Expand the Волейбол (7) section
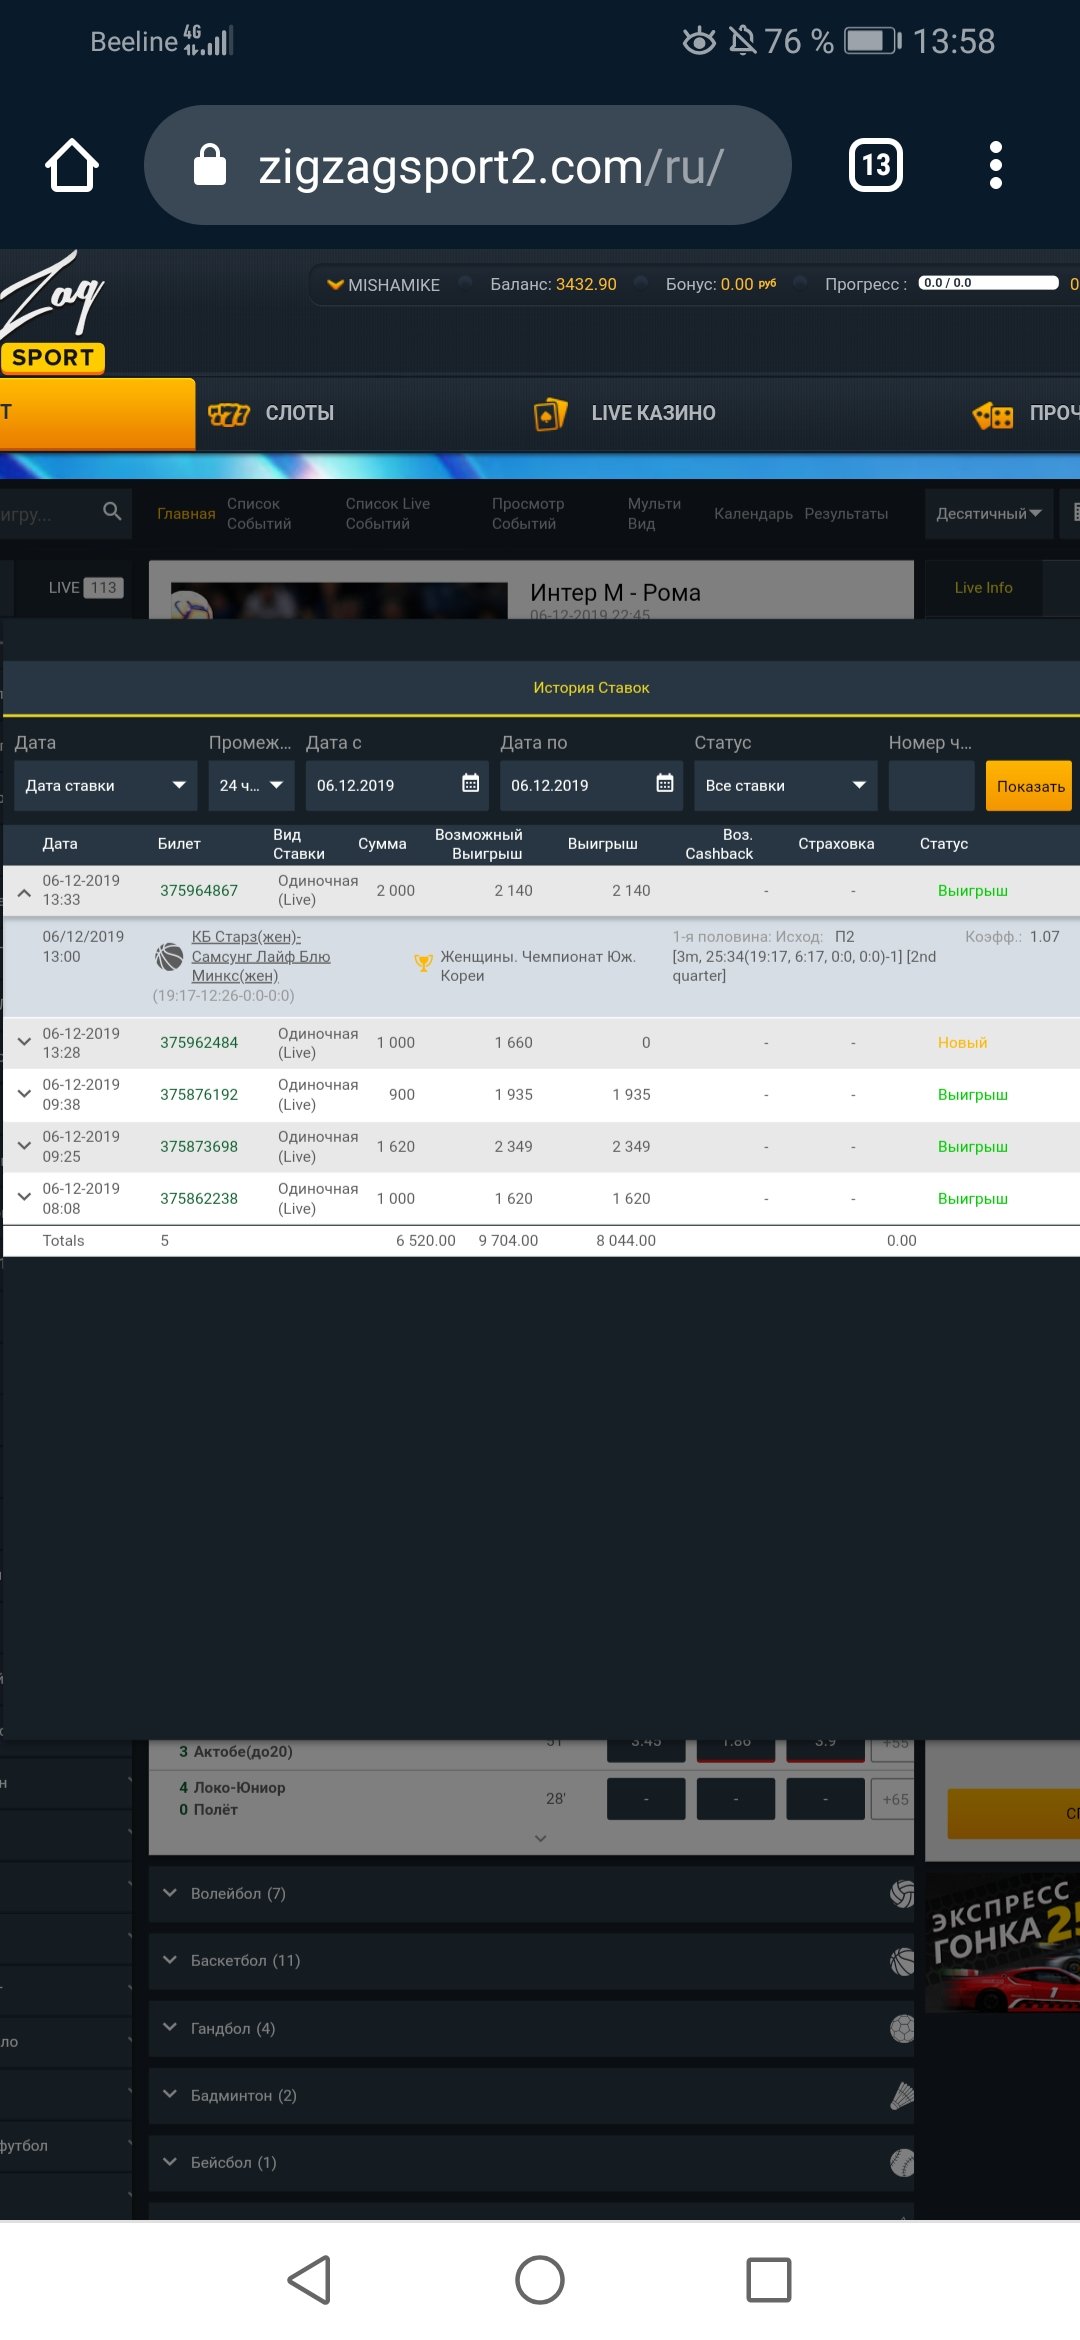The image size is (1080, 2340). [x=170, y=1893]
